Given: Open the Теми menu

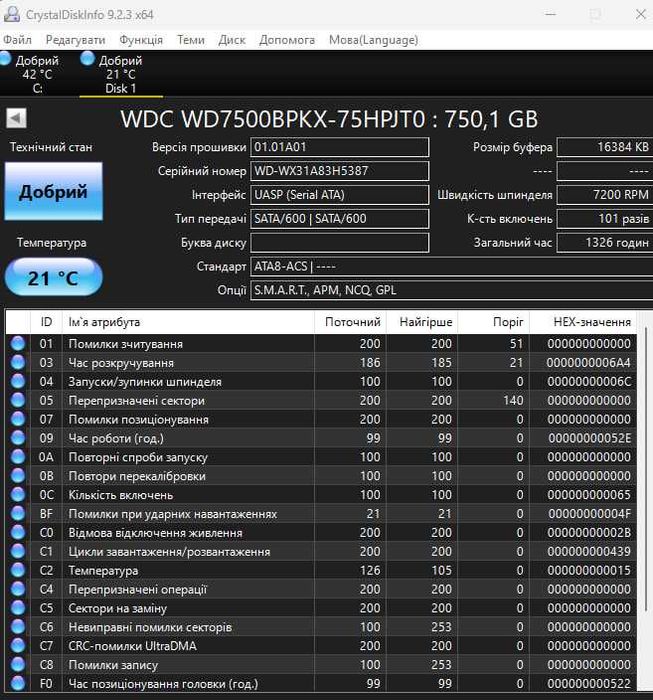Looking at the screenshot, I should [x=191, y=40].
